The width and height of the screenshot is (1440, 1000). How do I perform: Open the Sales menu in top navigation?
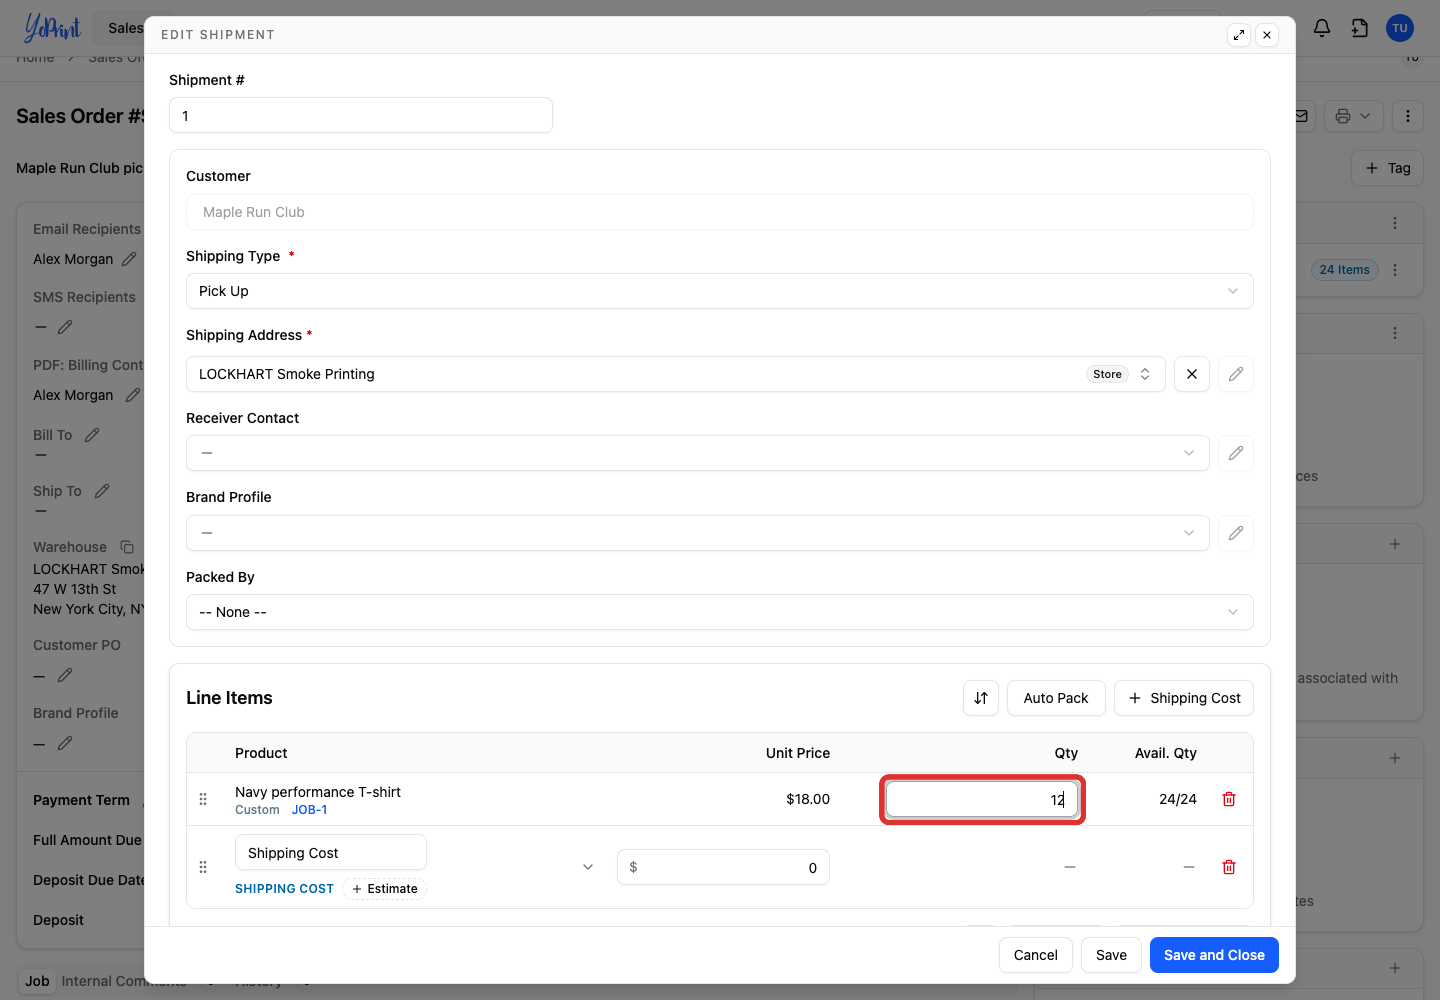tap(125, 28)
